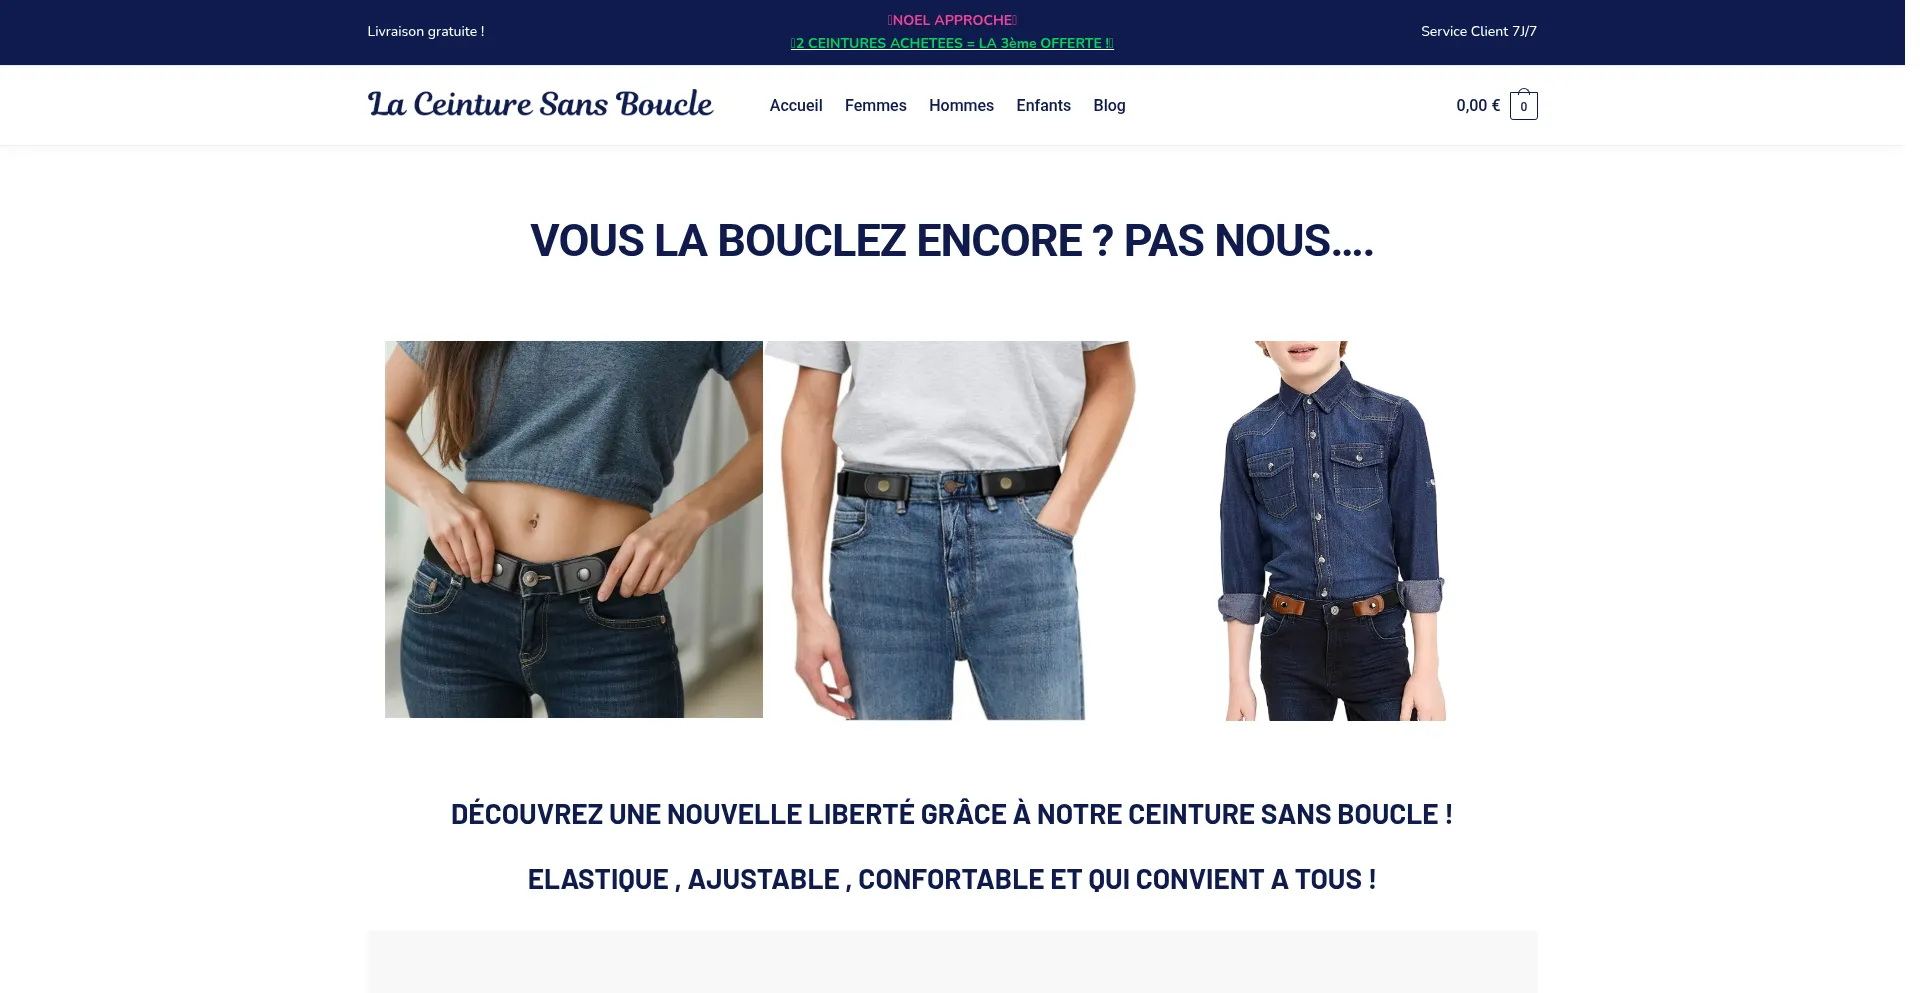Open the man in gray t-shirt photo
The image size is (1920, 993).
952,530
